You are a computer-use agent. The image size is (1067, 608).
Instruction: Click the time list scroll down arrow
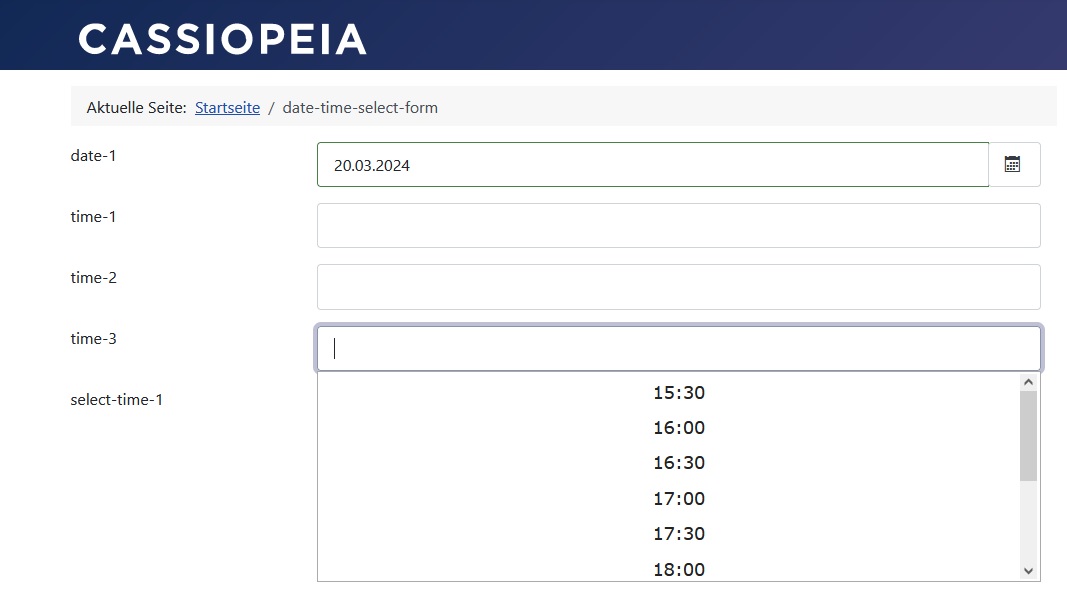click(1028, 571)
